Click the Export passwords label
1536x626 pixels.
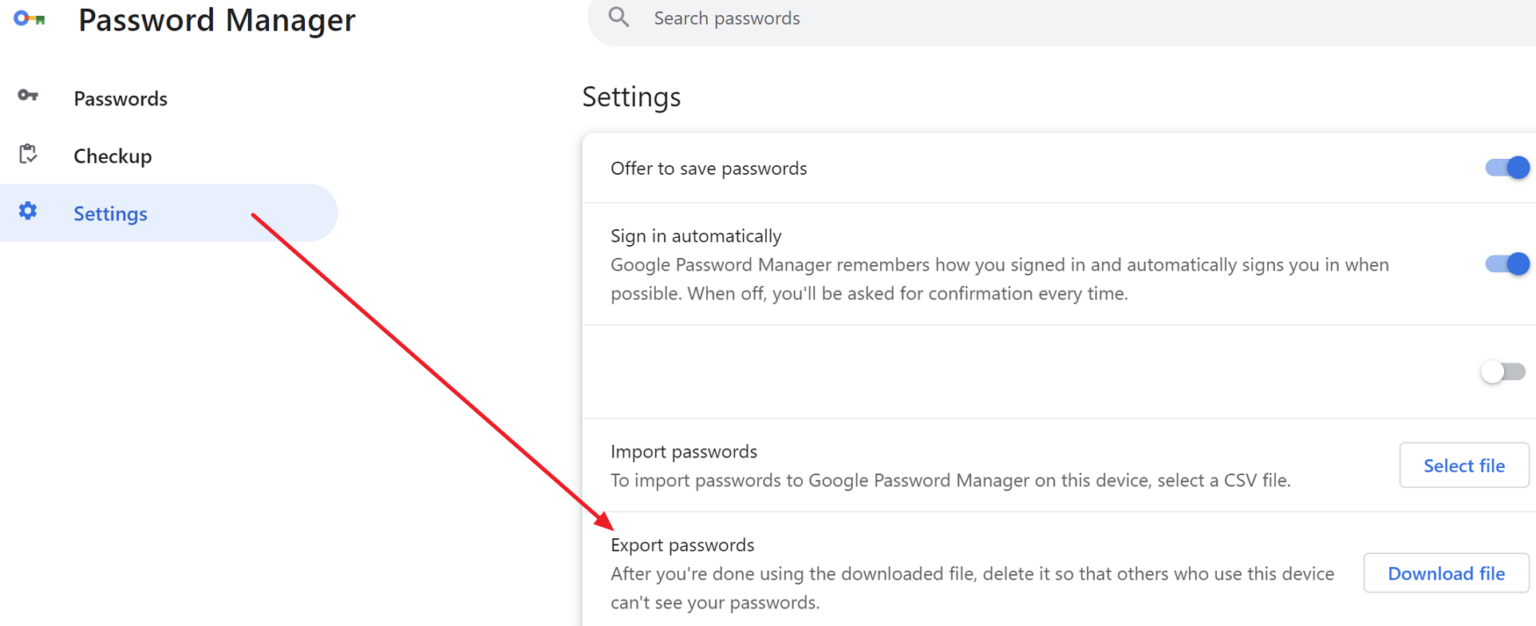(x=682, y=545)
